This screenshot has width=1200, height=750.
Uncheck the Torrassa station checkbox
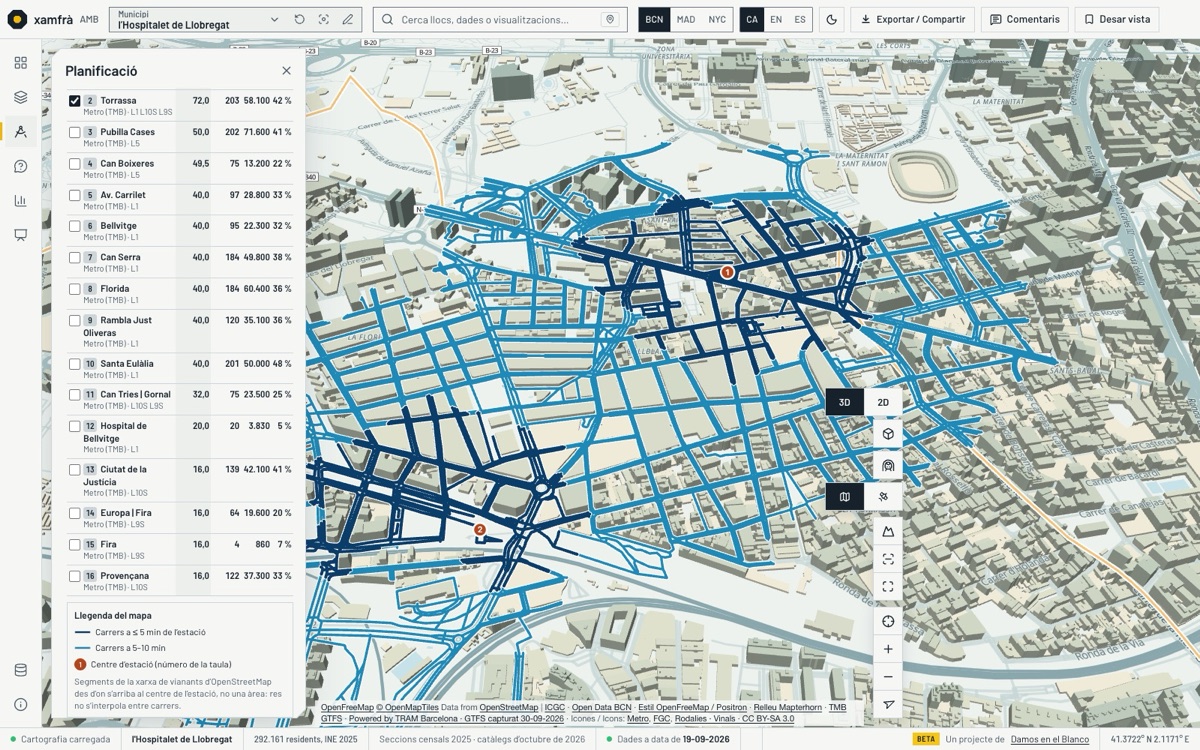tap(75, 101)
